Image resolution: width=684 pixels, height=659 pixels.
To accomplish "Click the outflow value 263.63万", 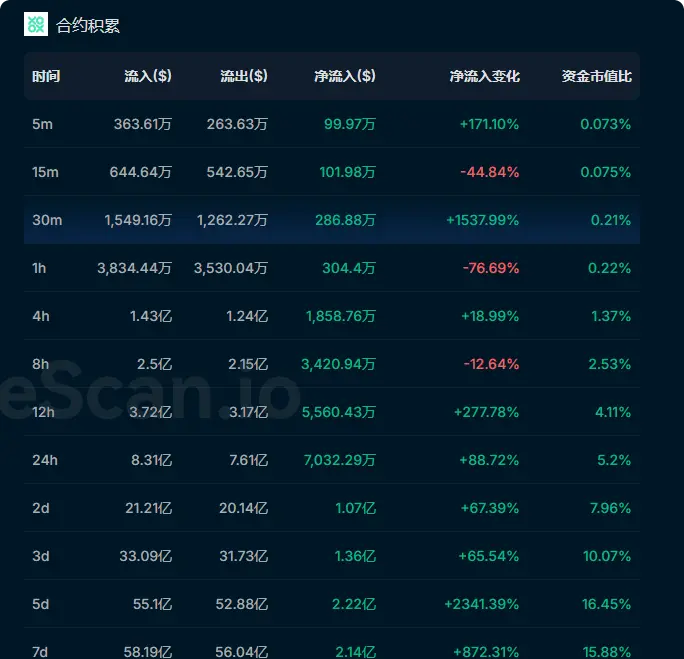I will click(x=237, y=124).
